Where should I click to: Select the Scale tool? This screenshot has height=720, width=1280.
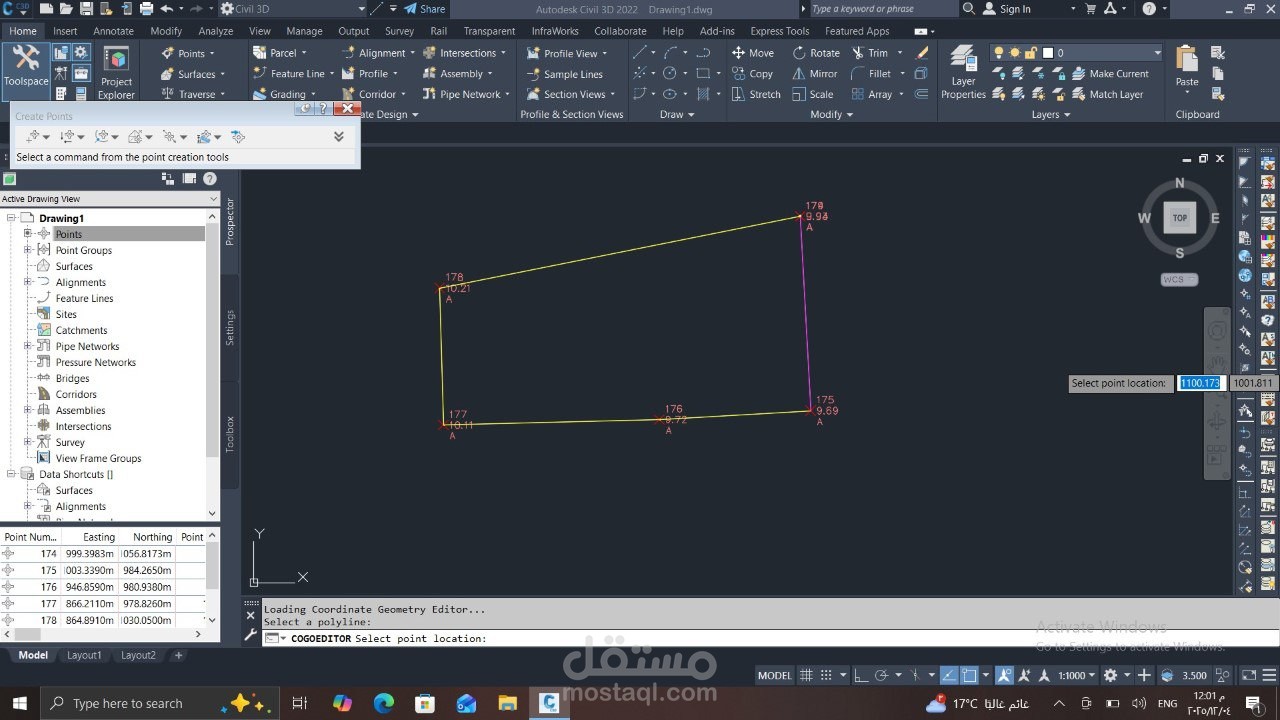pos(813,95)
